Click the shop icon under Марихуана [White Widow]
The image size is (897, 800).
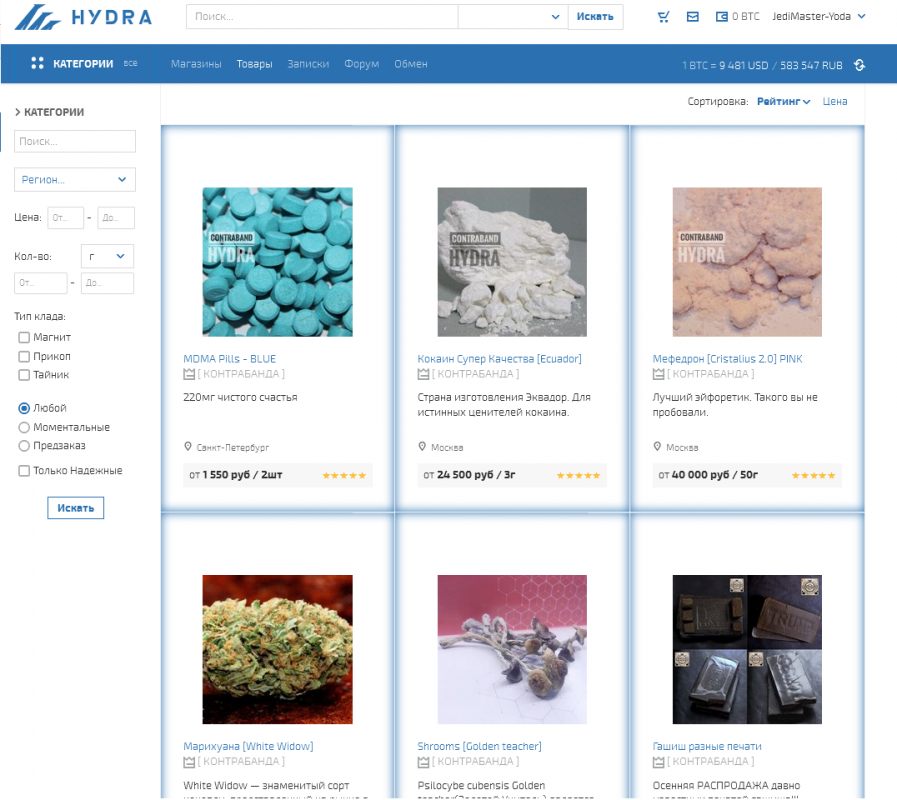pyautogui.click(x=189, y=762)
